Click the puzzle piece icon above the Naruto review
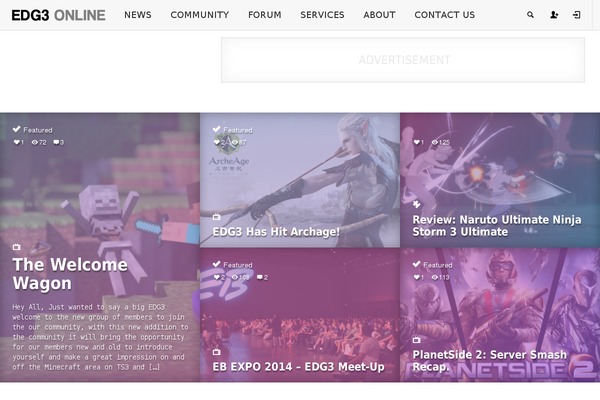 417,204
